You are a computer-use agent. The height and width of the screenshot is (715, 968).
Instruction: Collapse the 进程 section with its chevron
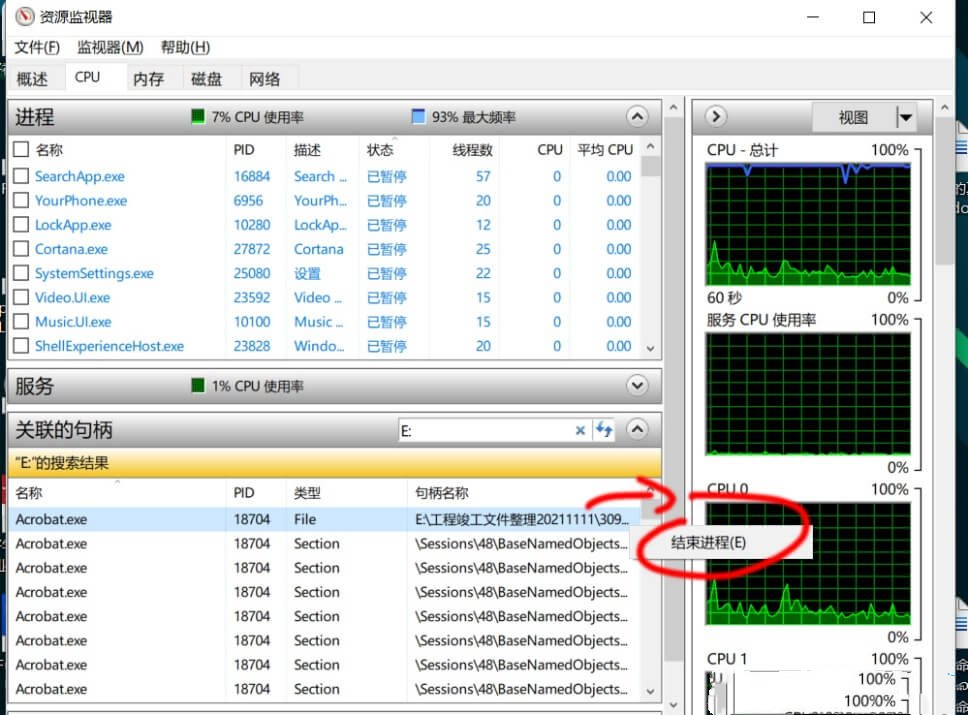pyautogui.click(x=638, y=117)
